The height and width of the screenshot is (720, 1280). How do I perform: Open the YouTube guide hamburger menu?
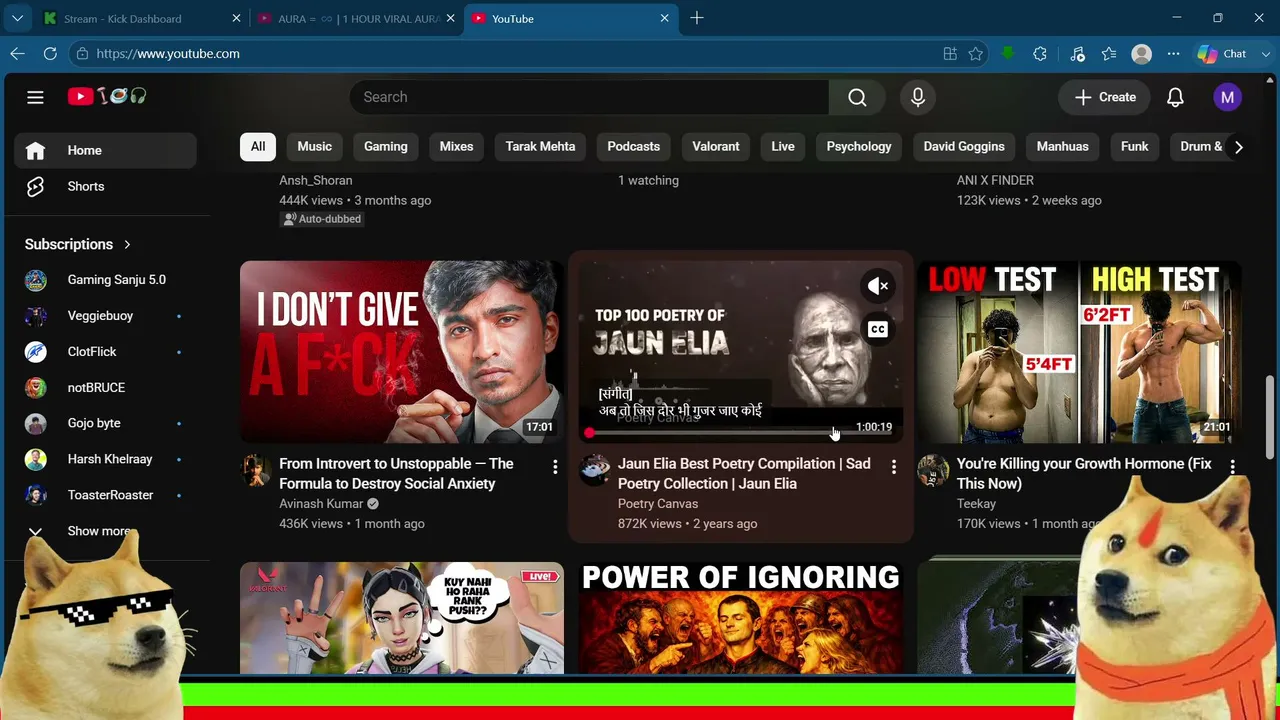click(x=35, y=97)
